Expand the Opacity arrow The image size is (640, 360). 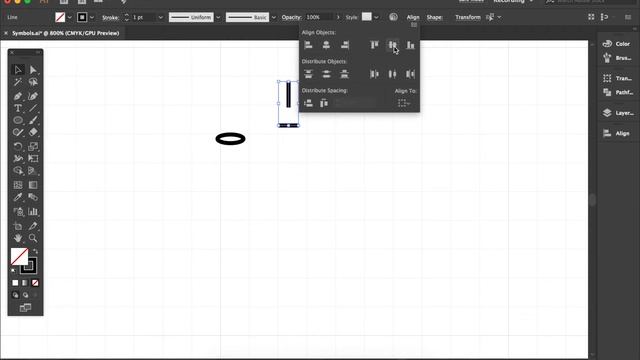(338, 18)
